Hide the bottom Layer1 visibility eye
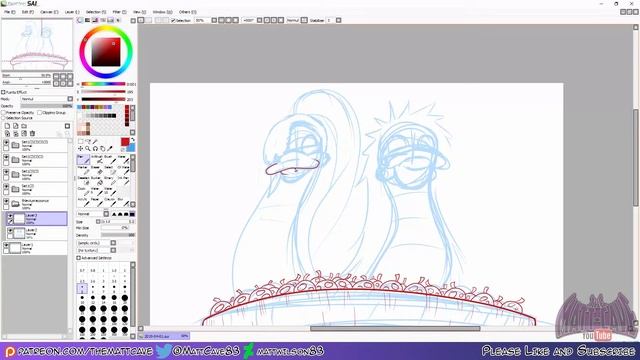Image resolution: width=640 pixels, height=360 pixels. (6, 245)
